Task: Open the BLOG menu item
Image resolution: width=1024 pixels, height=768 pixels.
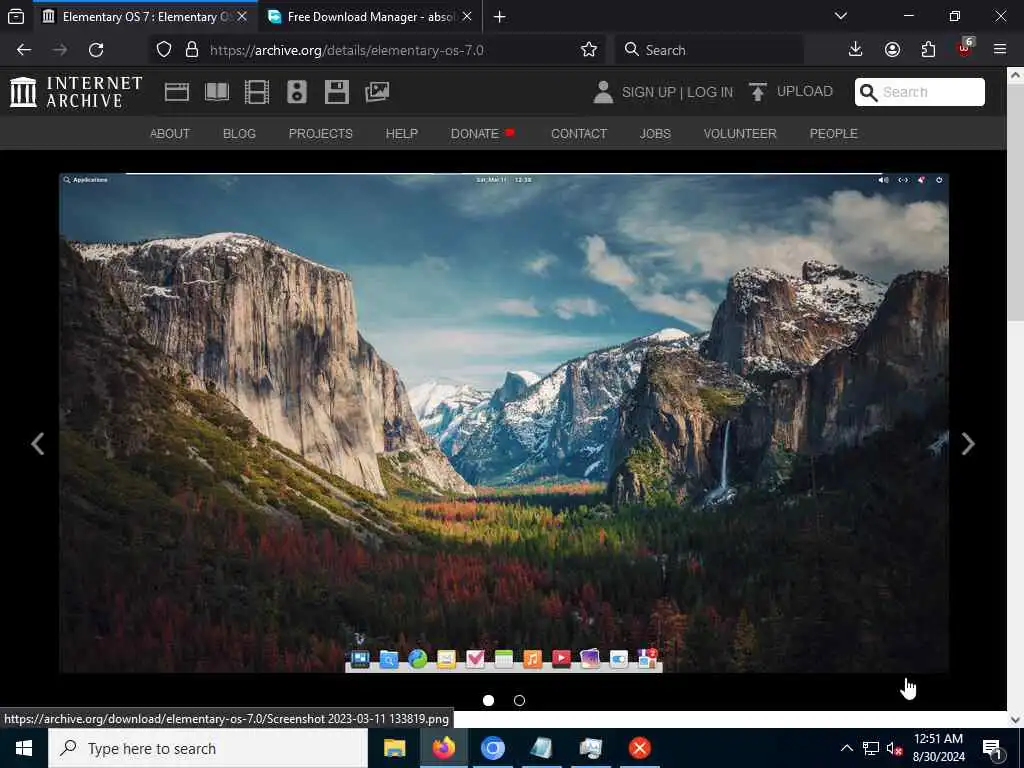Action: tap(239, 133)
